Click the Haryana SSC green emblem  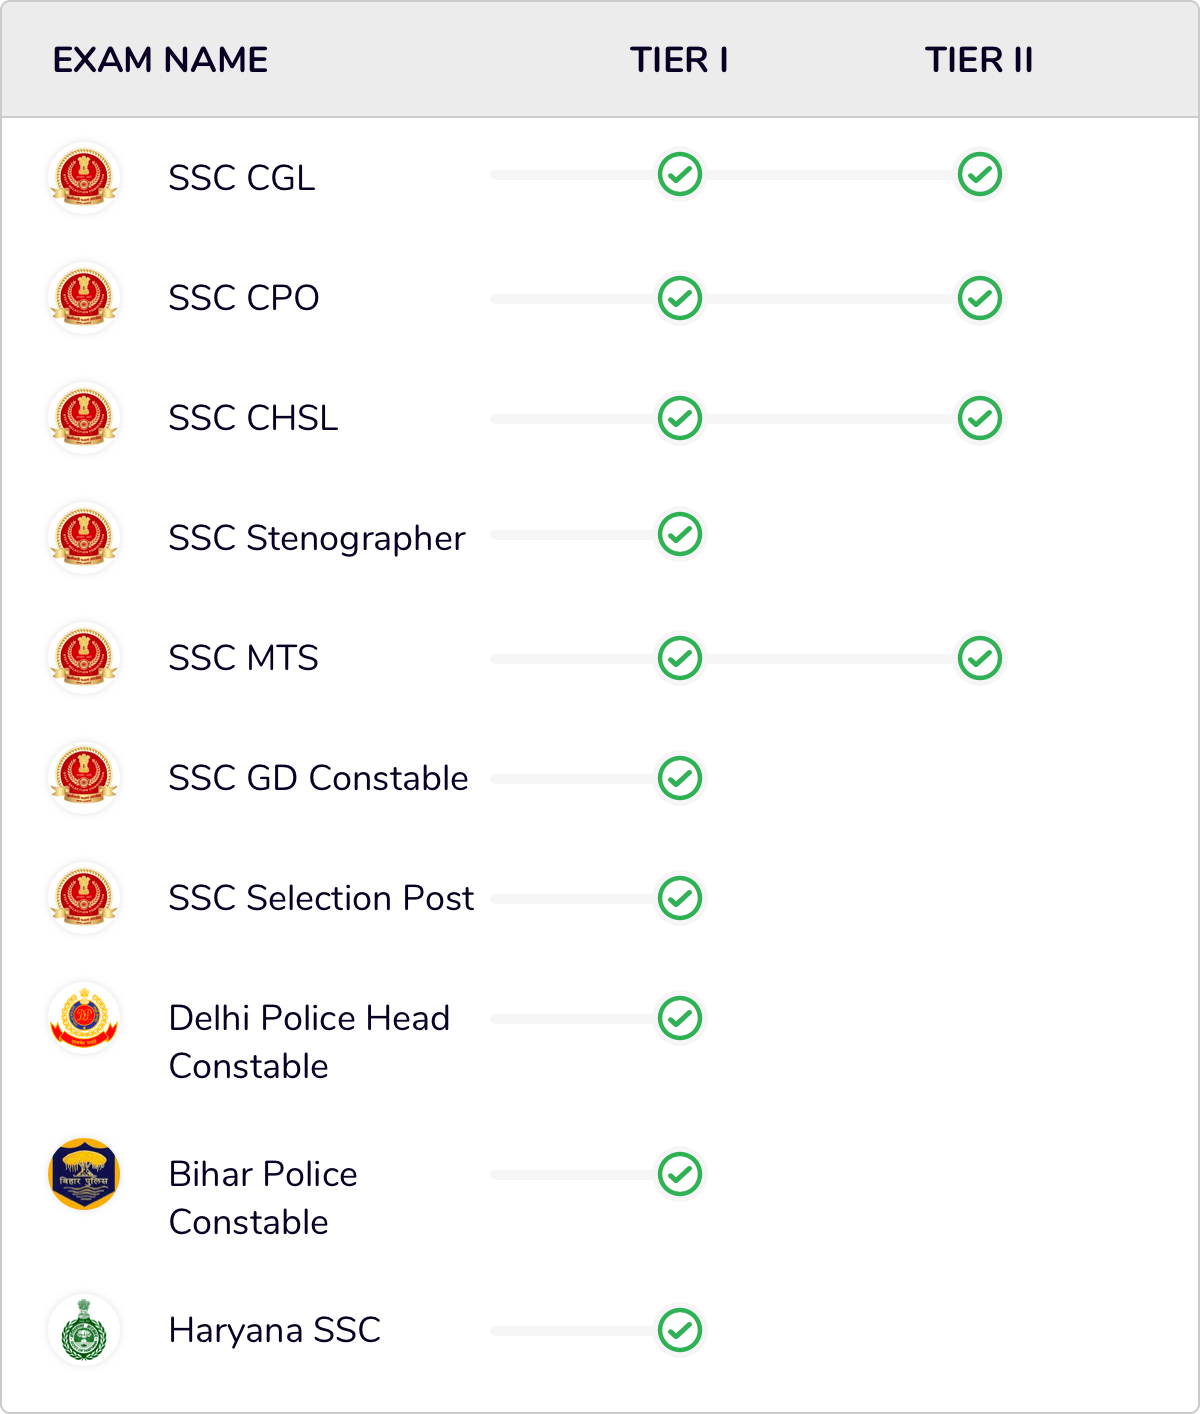point(84,1330)
